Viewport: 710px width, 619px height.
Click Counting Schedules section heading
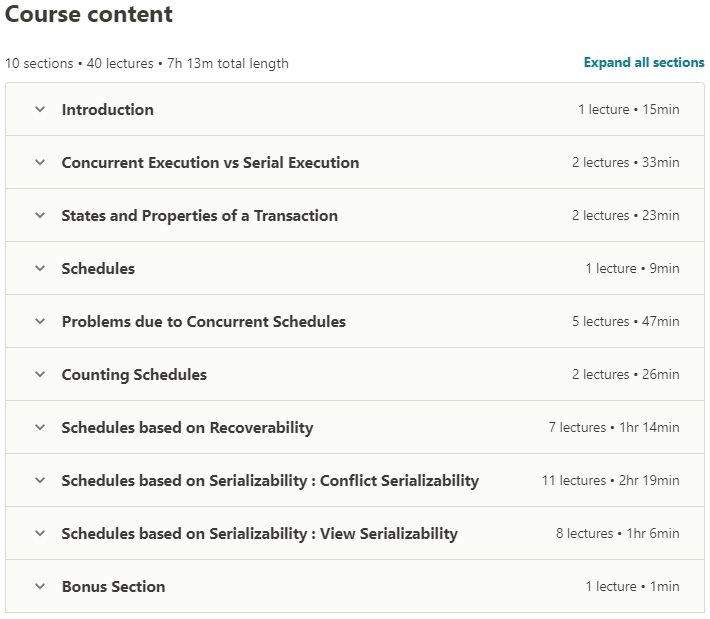point(134,375)
